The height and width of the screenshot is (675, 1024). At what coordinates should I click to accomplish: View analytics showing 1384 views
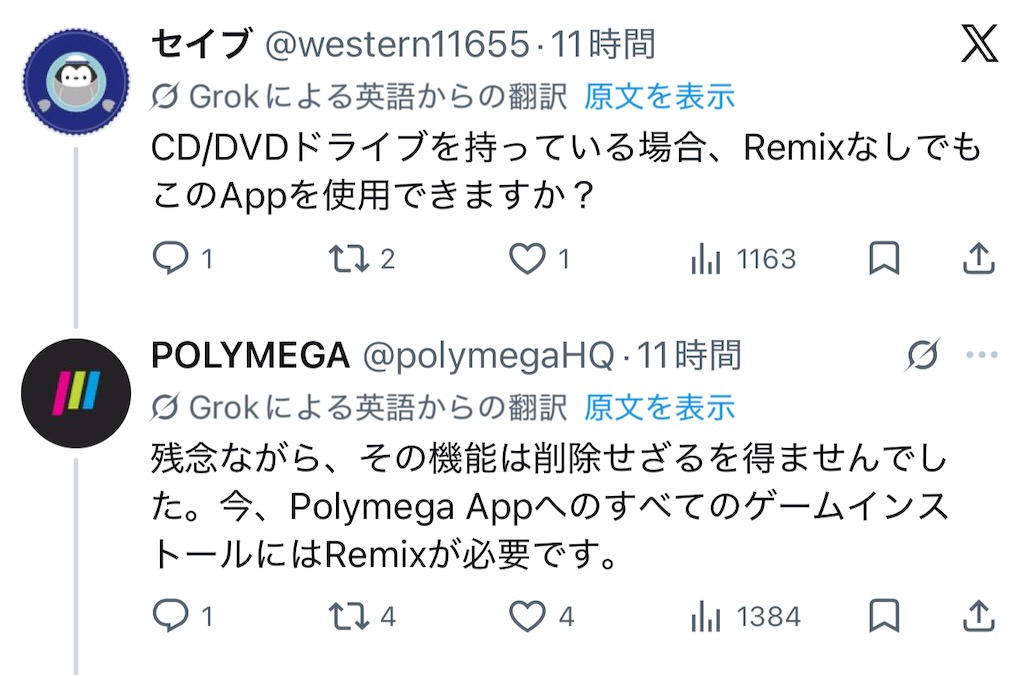tap(745, 616)
